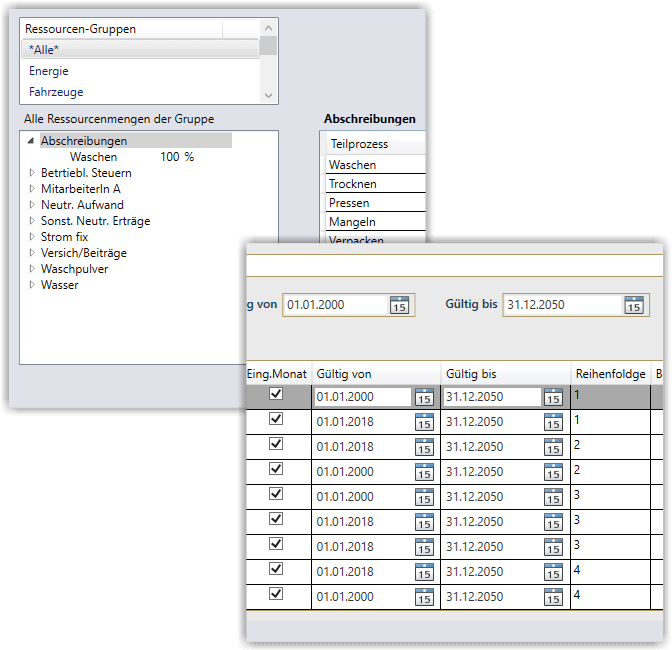
Task: Select Trocknen in Teilprozess table
Action: point(375,184)
